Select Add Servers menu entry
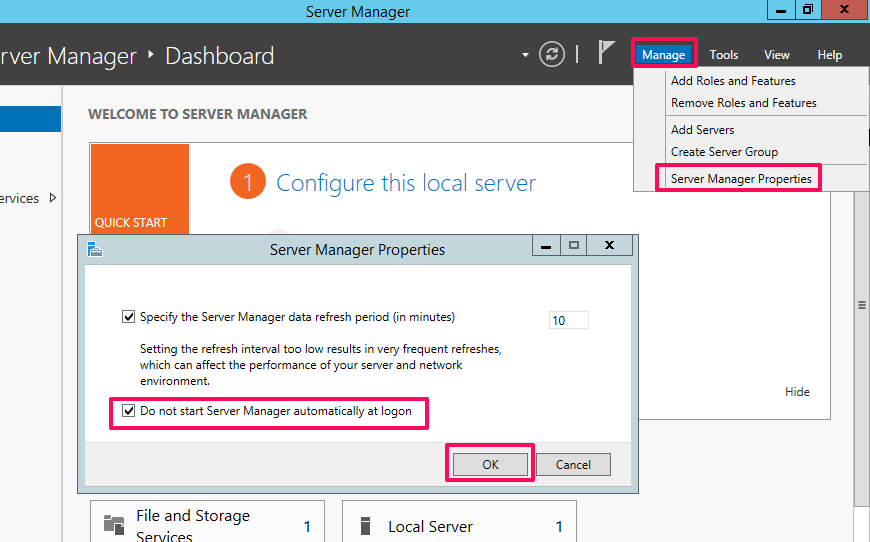 click(702, 130)
